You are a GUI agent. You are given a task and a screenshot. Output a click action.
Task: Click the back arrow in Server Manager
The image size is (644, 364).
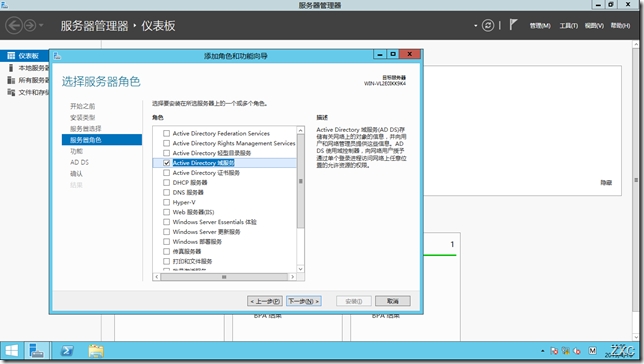[14, 25]
